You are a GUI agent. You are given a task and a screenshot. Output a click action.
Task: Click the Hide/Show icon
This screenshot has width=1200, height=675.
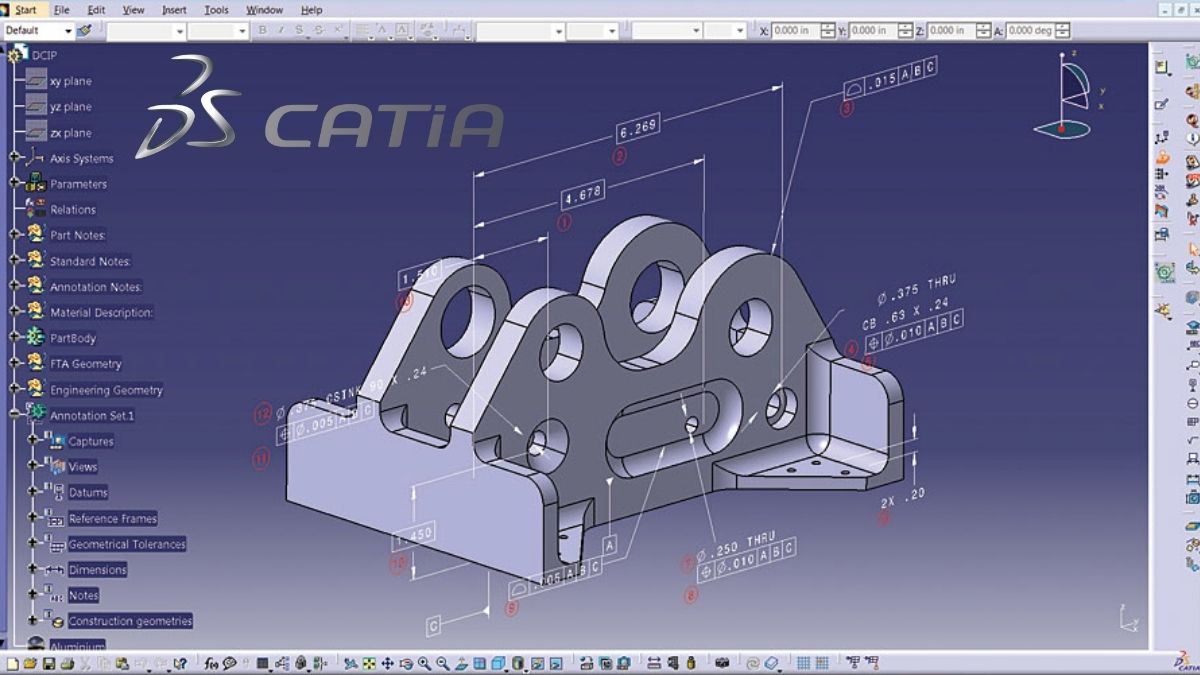pyautogui.click(x=537, y=663)
